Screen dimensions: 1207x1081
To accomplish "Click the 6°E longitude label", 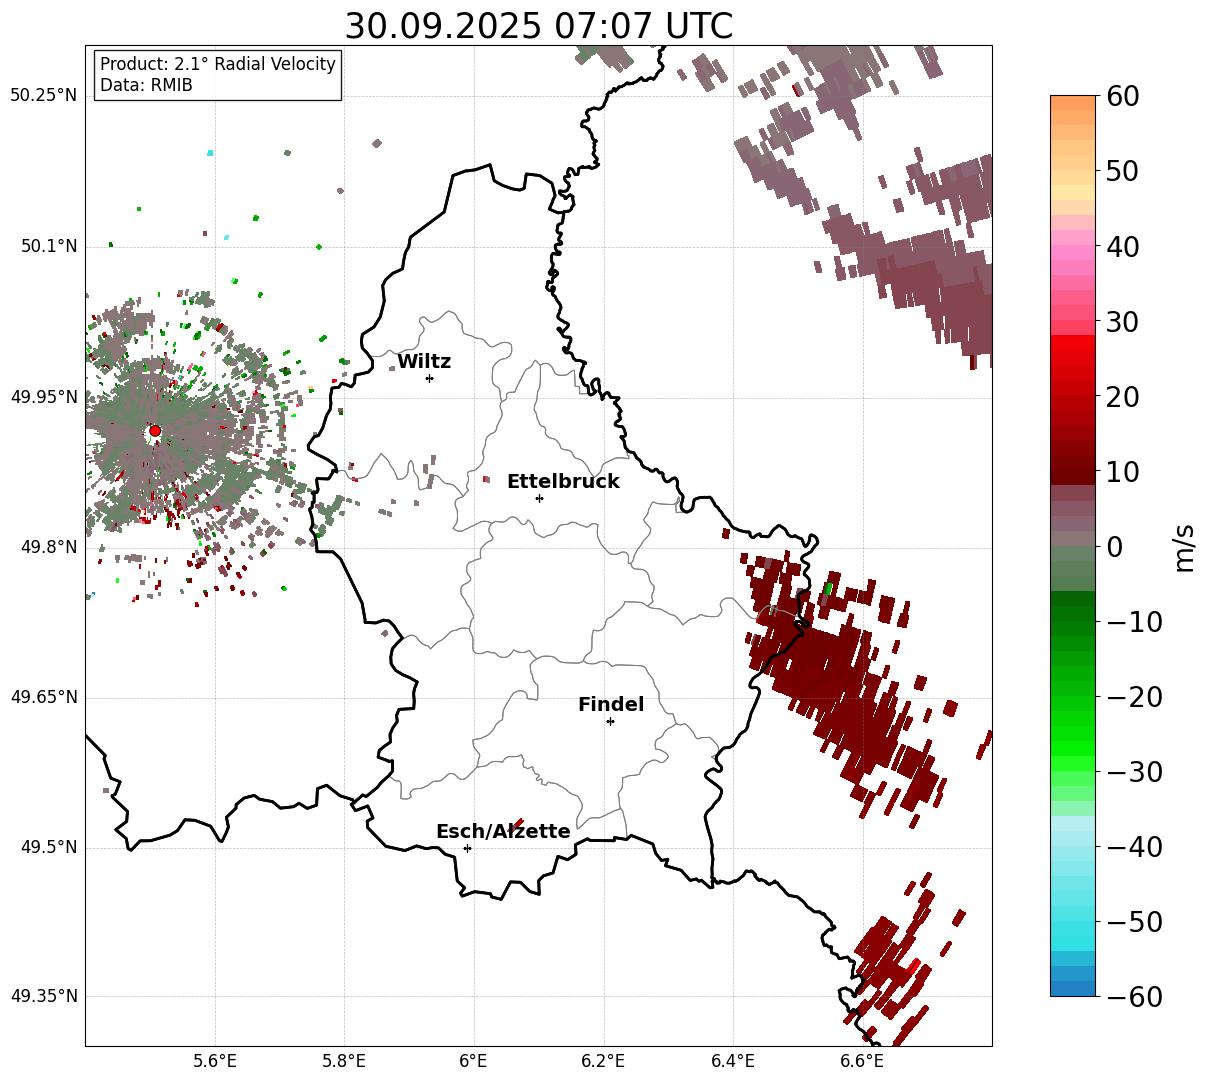I will point(473,1061).
